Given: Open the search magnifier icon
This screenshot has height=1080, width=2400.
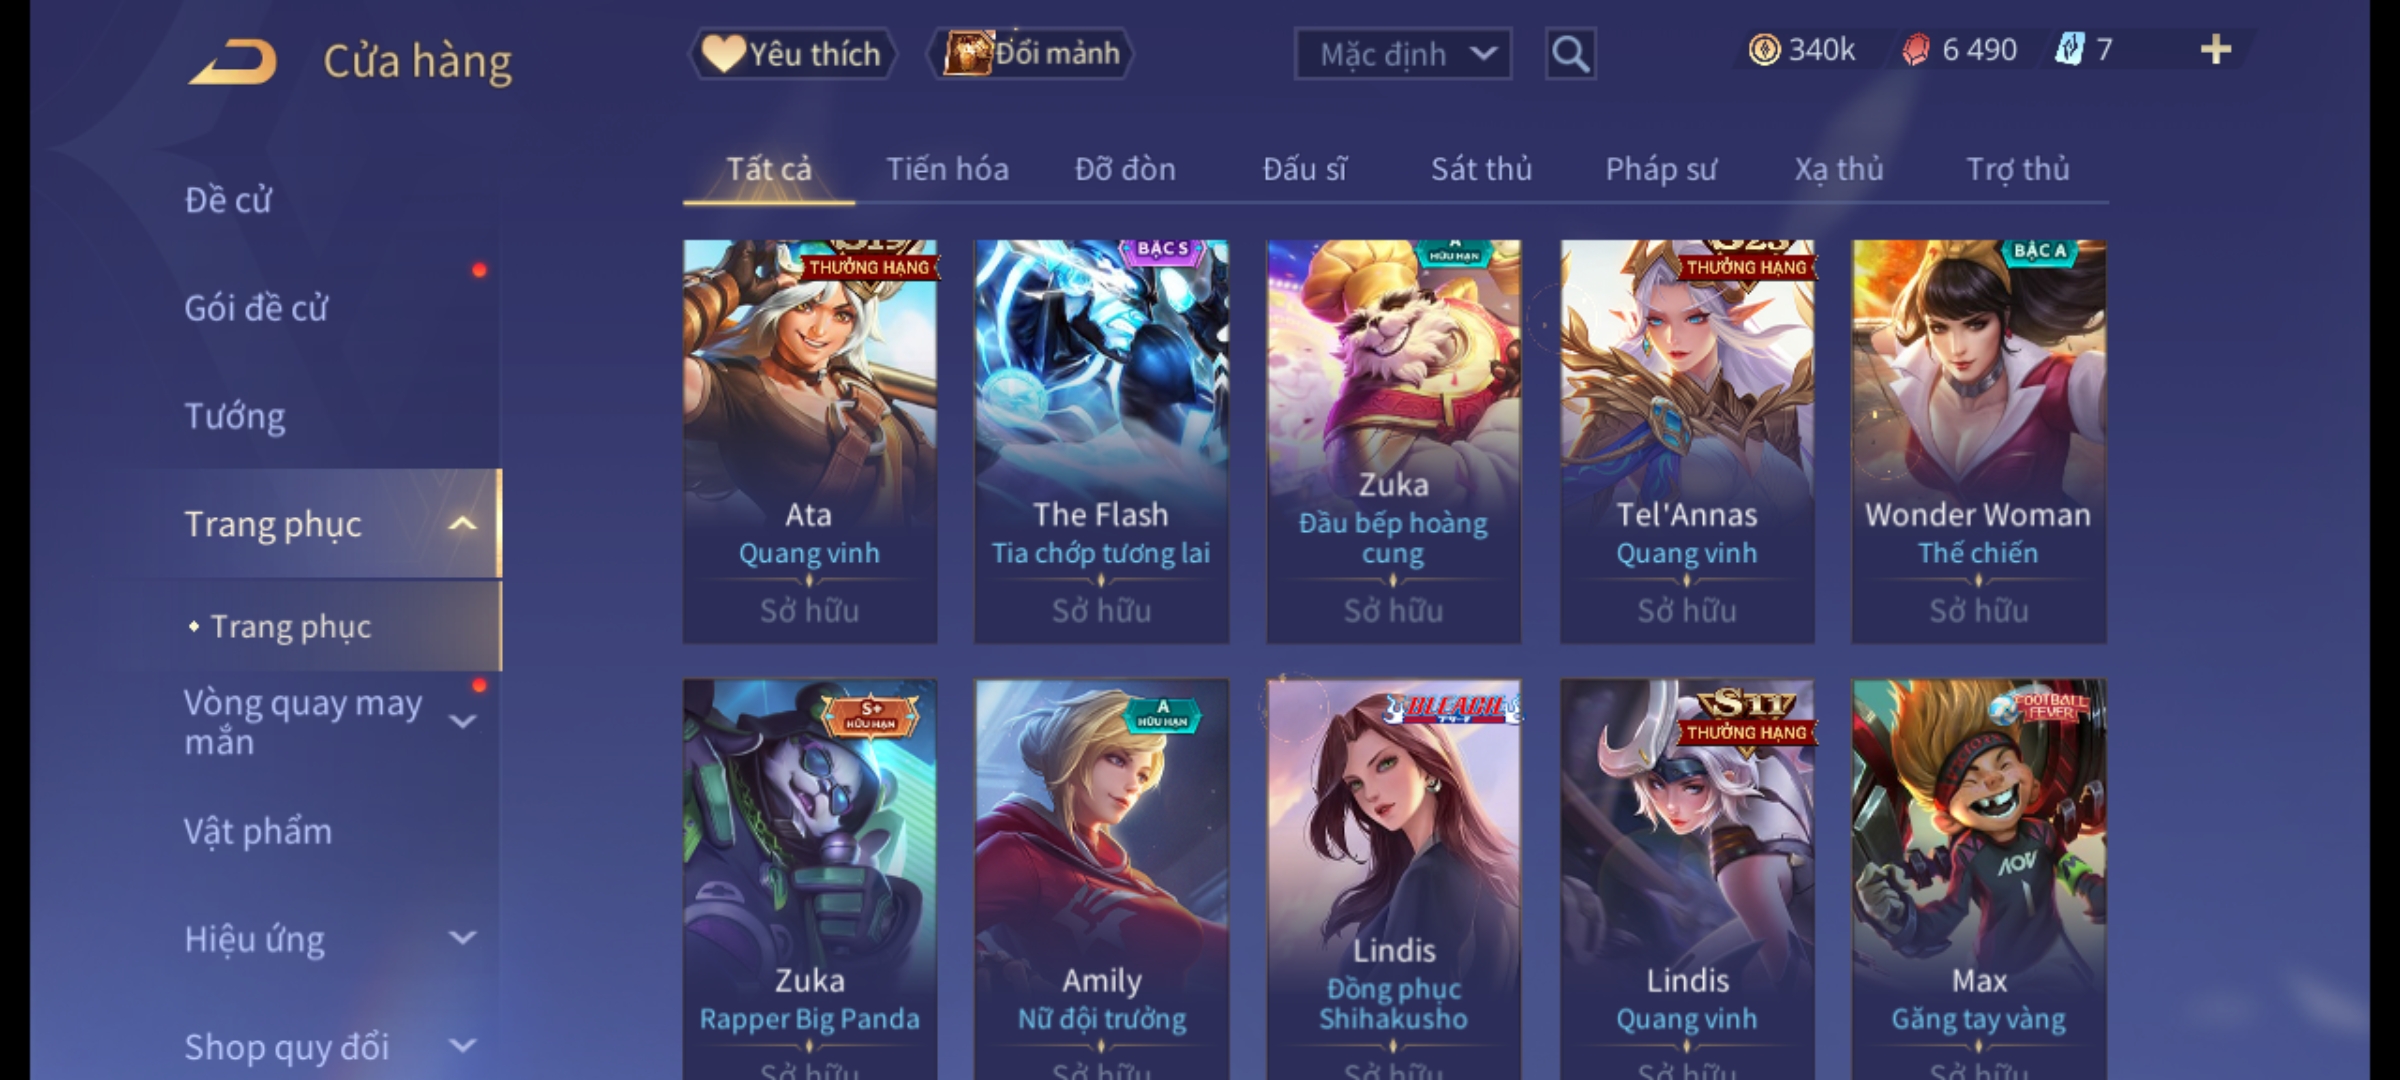Looking at the screenshot, I should tap(1570, 54).
